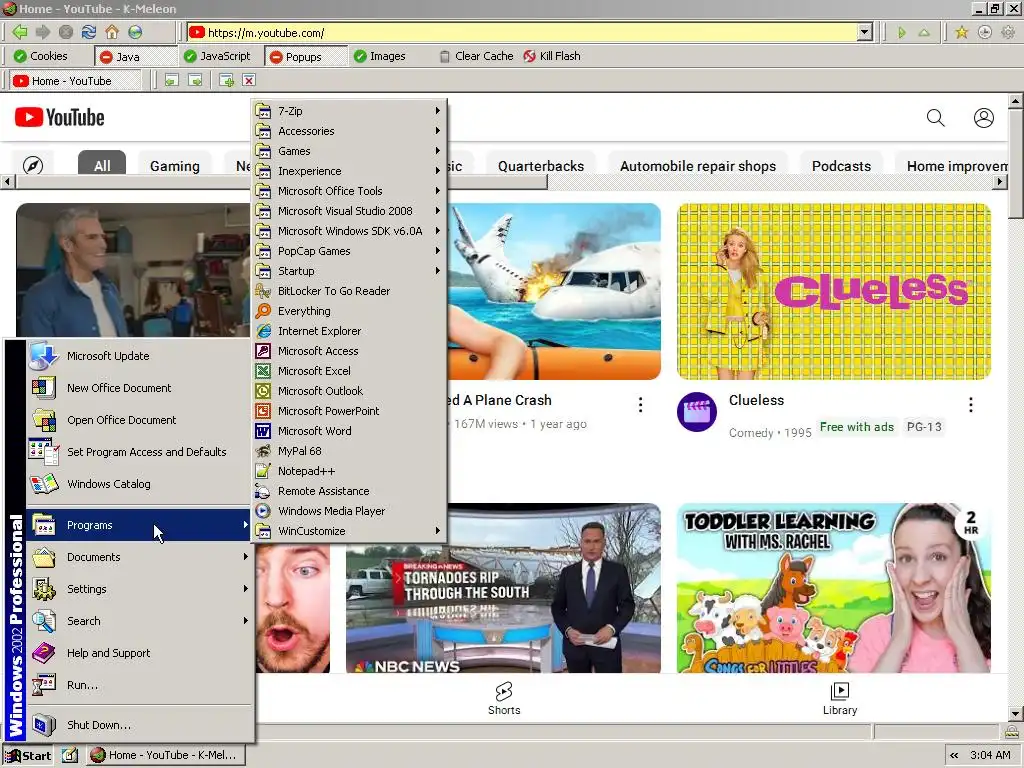Launch Notepad++ from Programs menu

pyautogui.click(x=349, y=471)
